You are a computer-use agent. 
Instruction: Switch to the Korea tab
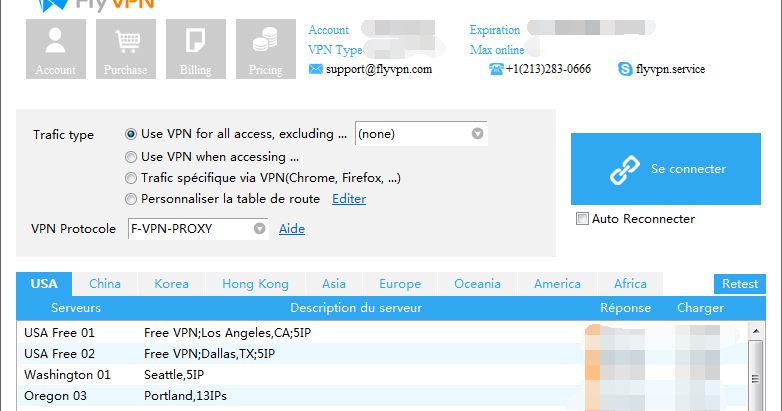pyautogui.click(x=171, y=284)
